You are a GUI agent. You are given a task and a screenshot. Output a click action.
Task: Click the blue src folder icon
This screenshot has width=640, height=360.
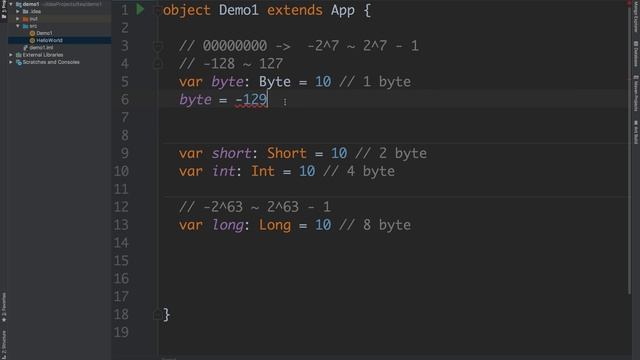coord(26,26)
